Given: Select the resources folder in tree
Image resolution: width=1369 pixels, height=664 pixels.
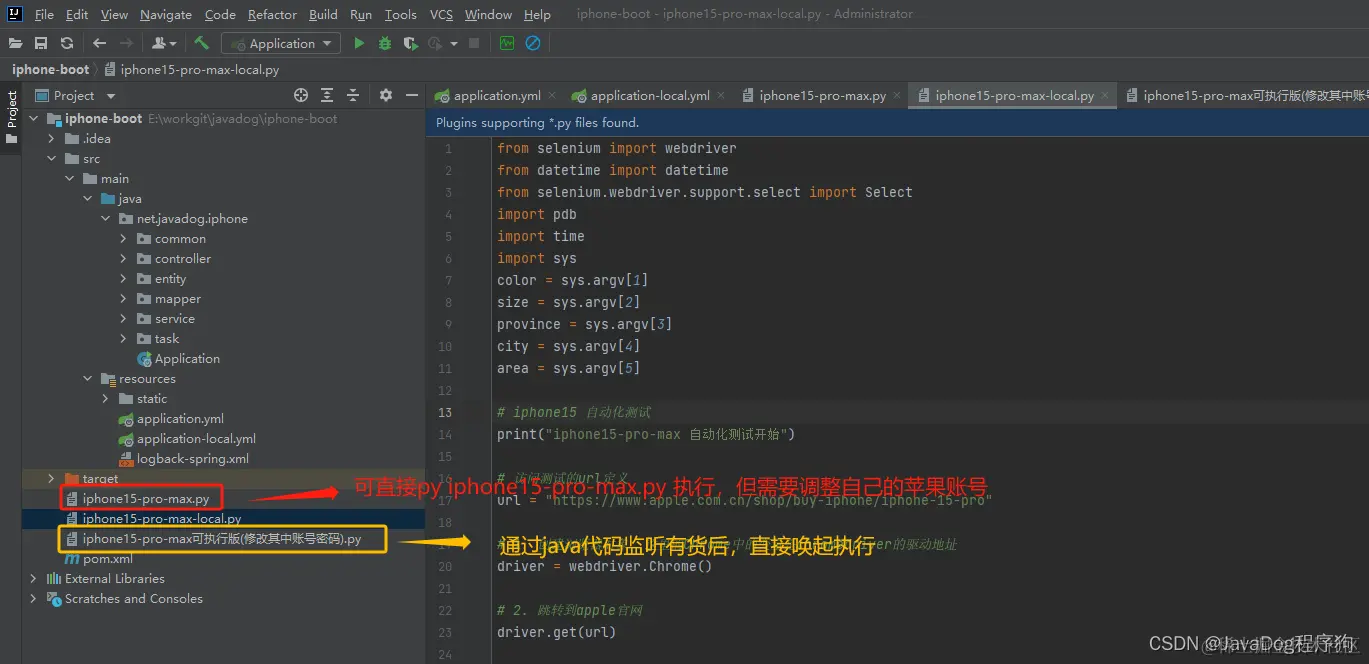Looking at the screenshot, I should [x=147, y=379].
